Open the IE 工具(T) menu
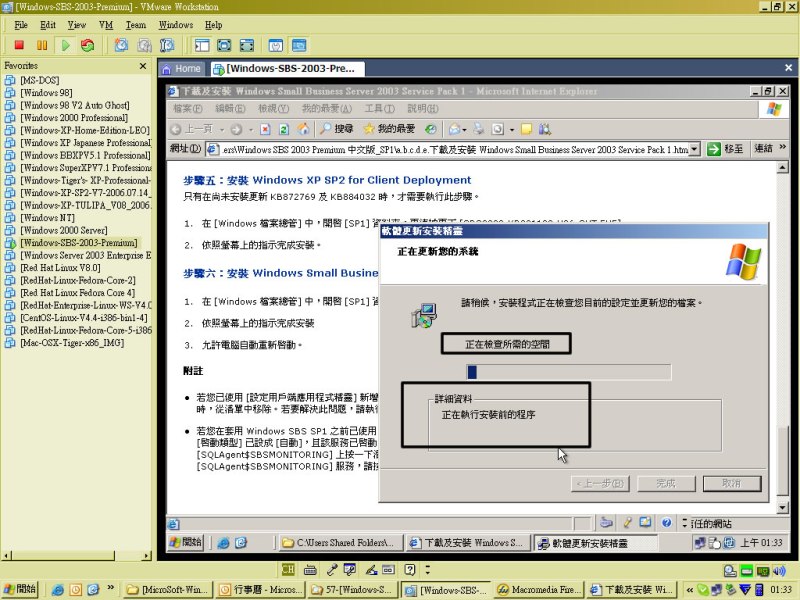The height and width of the screenshot is (600, 800). coord(380,109)
